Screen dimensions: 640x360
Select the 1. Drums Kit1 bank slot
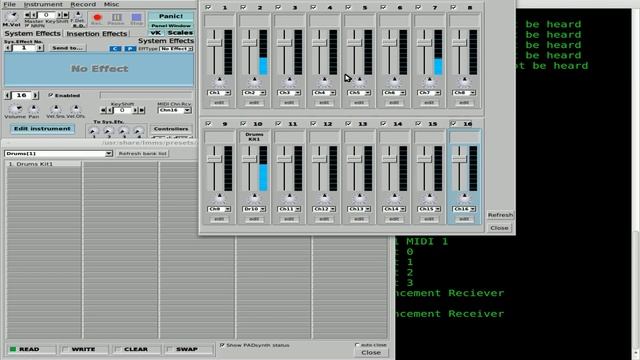click(43, 164)
